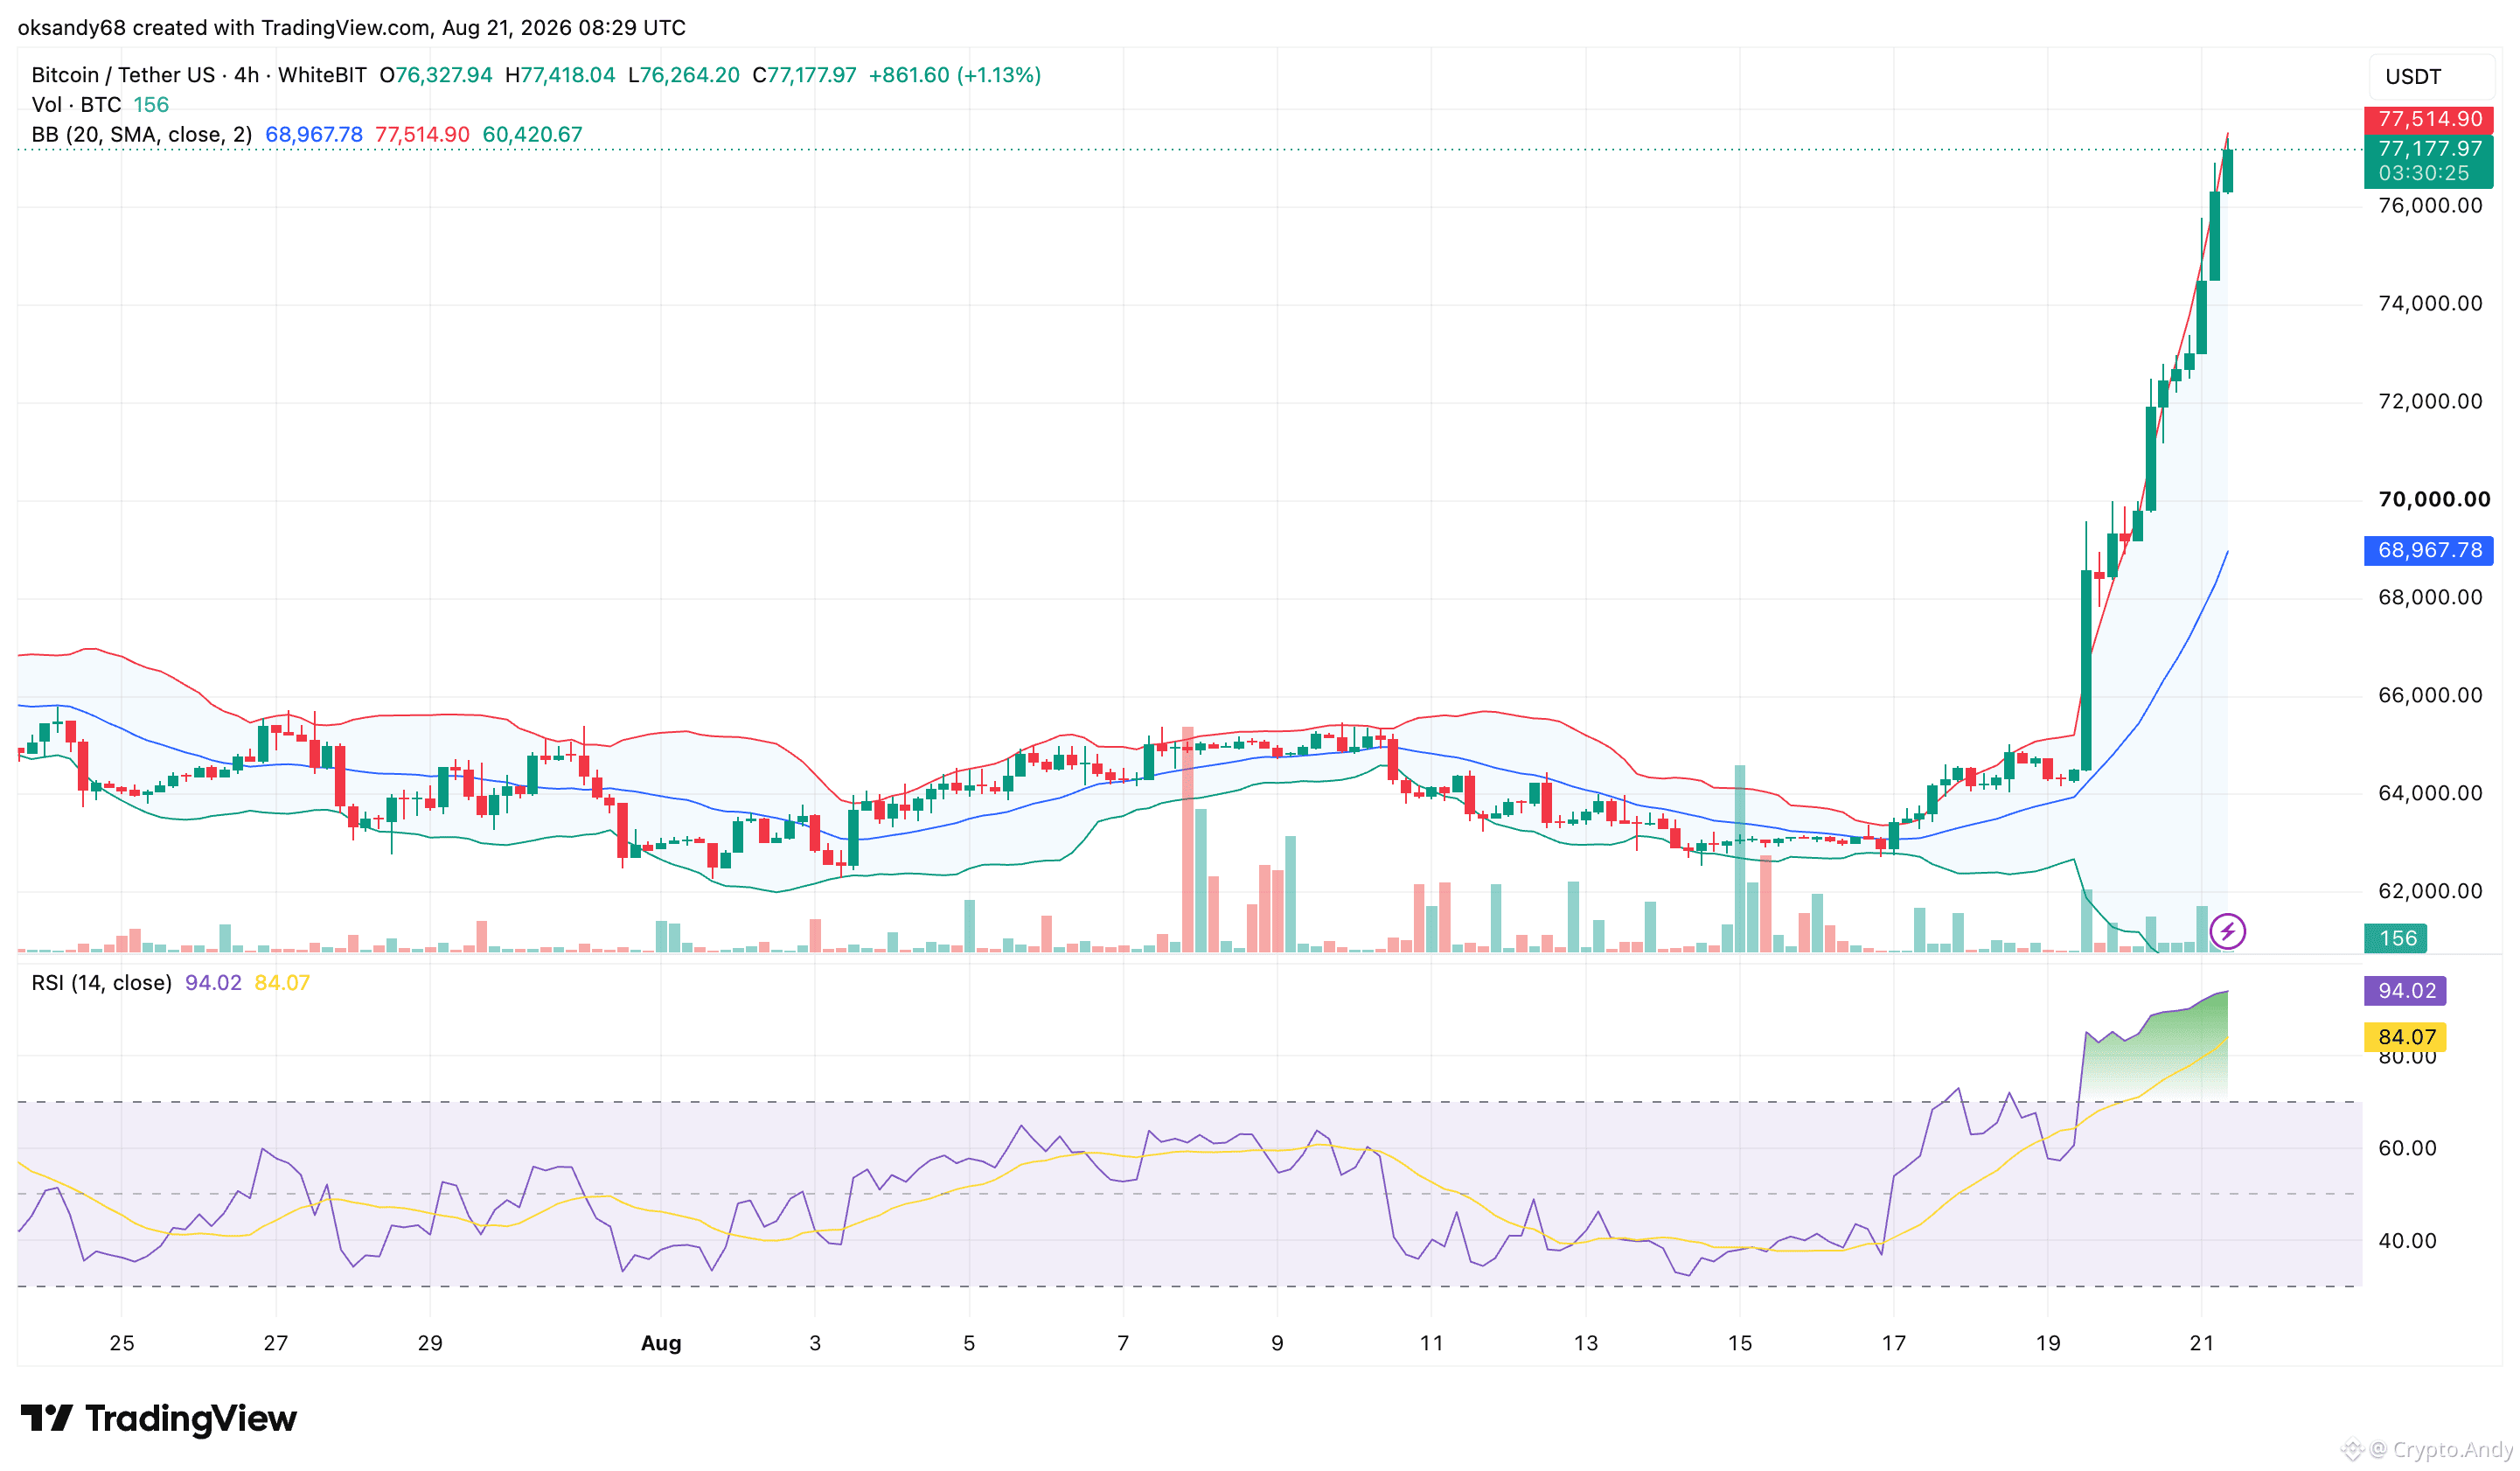2520x1471 pixels.
Task: Click the 7 date label on the time axis
Action: pyautogui.click(x=1123, y=1343)
